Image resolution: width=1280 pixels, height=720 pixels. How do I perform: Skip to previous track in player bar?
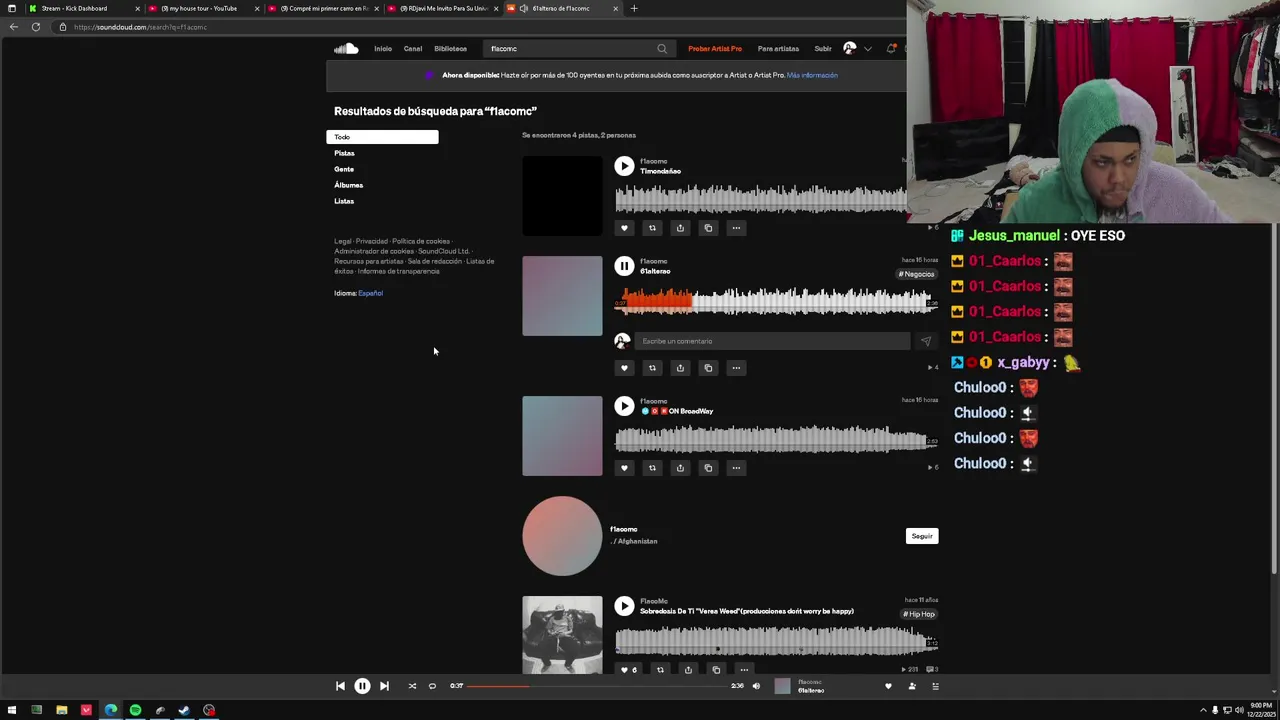click(340, 686)
